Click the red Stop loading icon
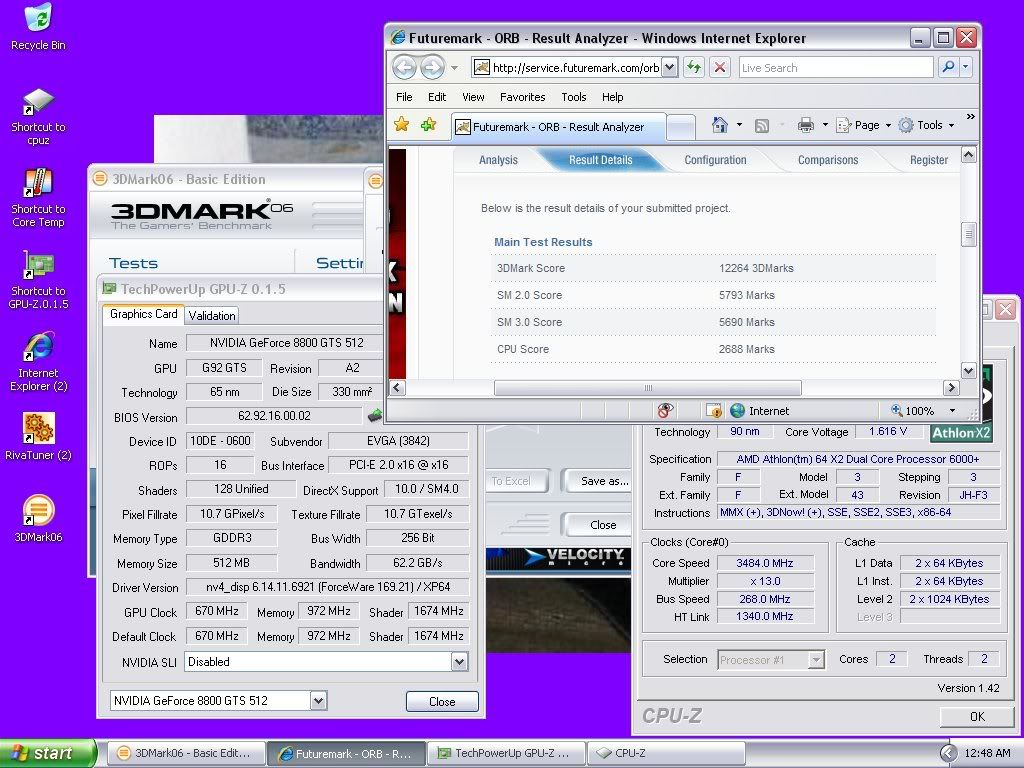 click(x=720, y=67)
